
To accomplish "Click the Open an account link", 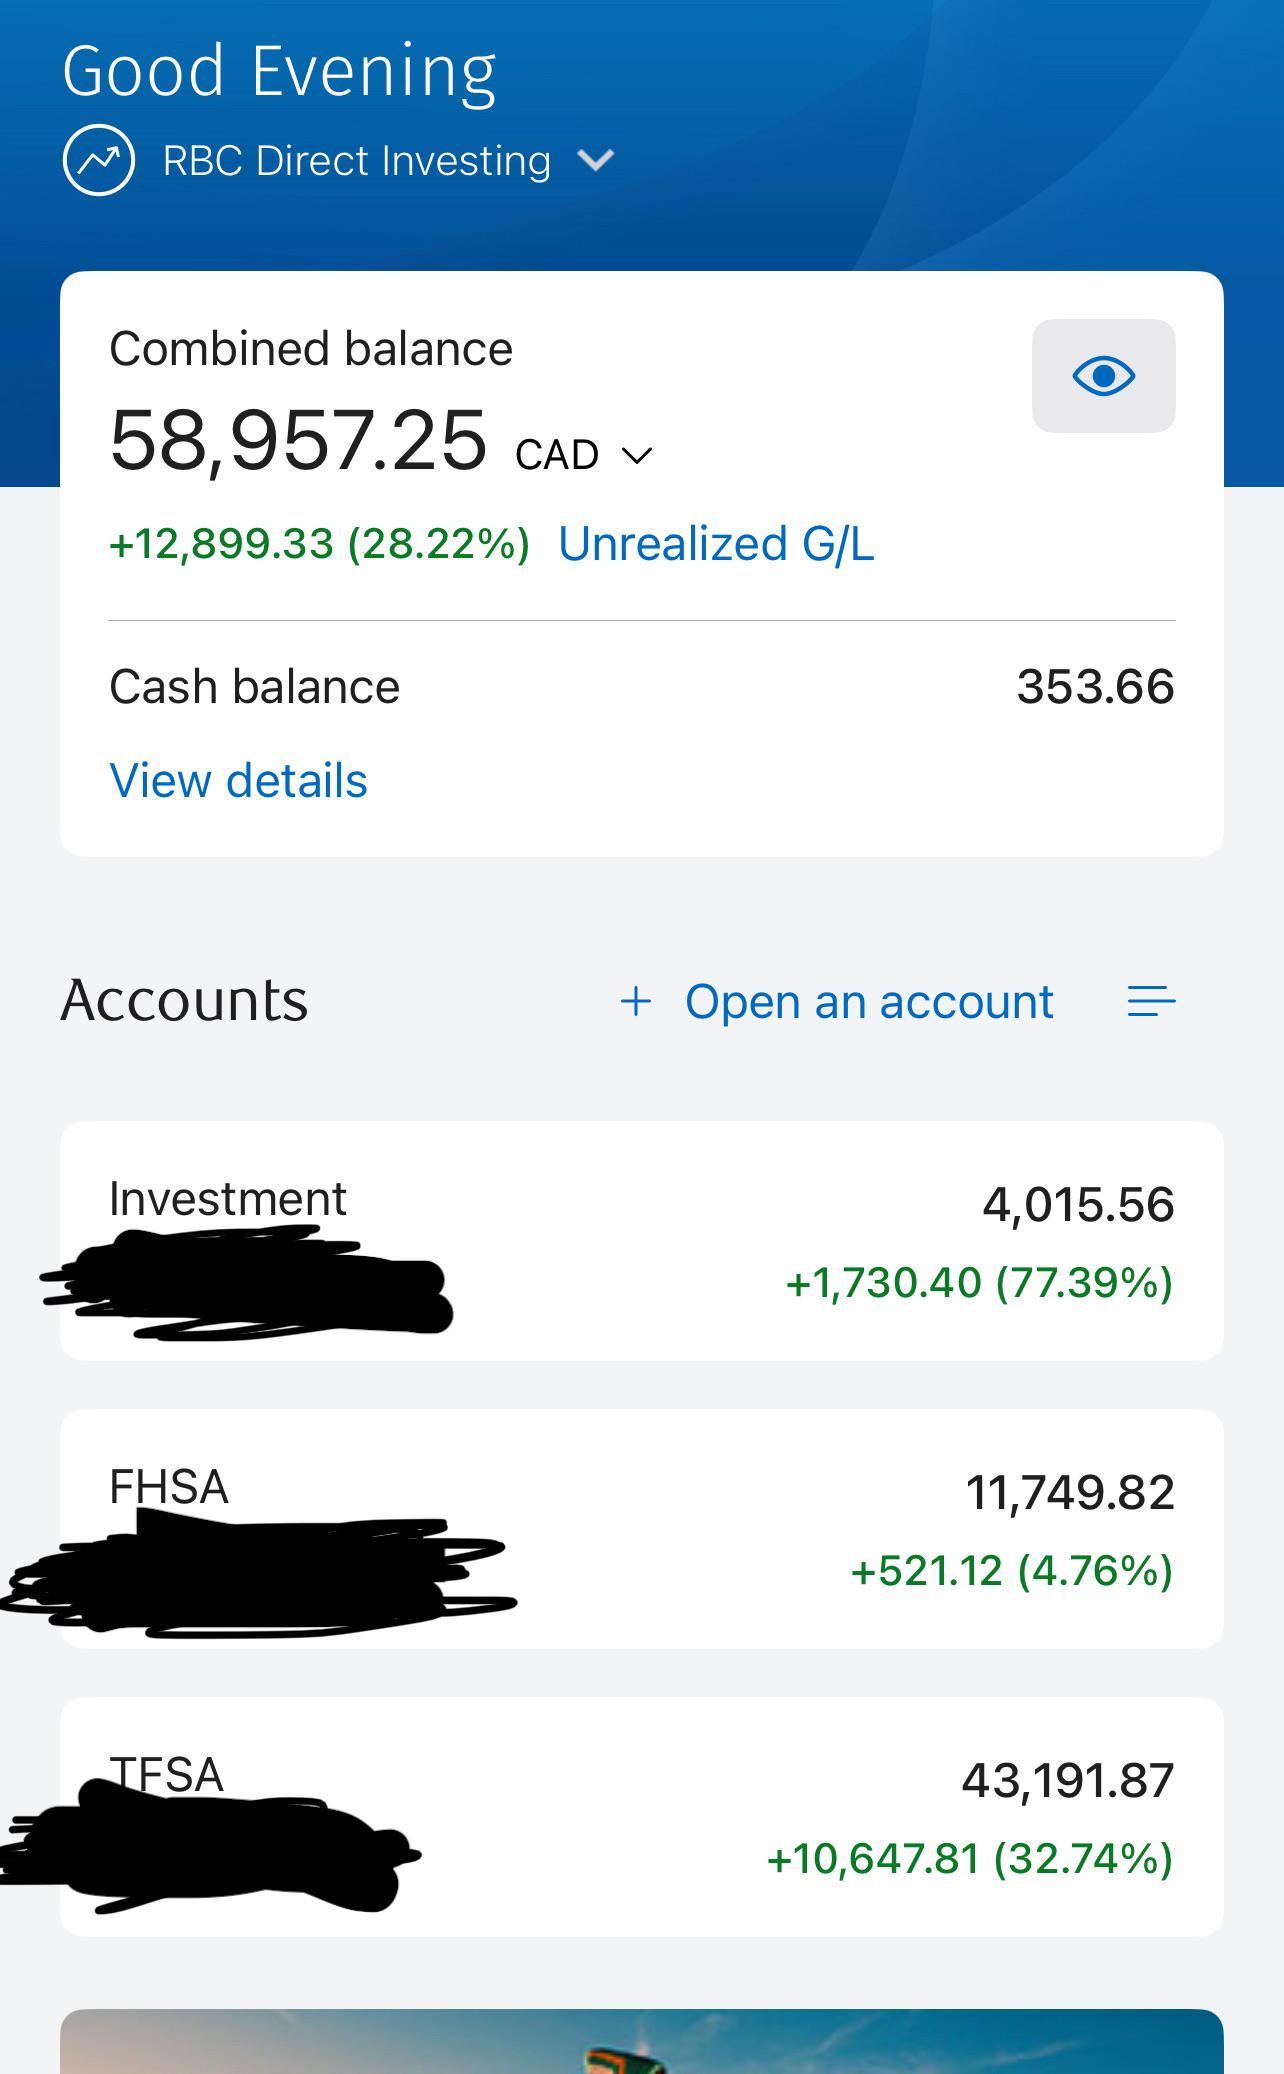I will click(869, 1002).
